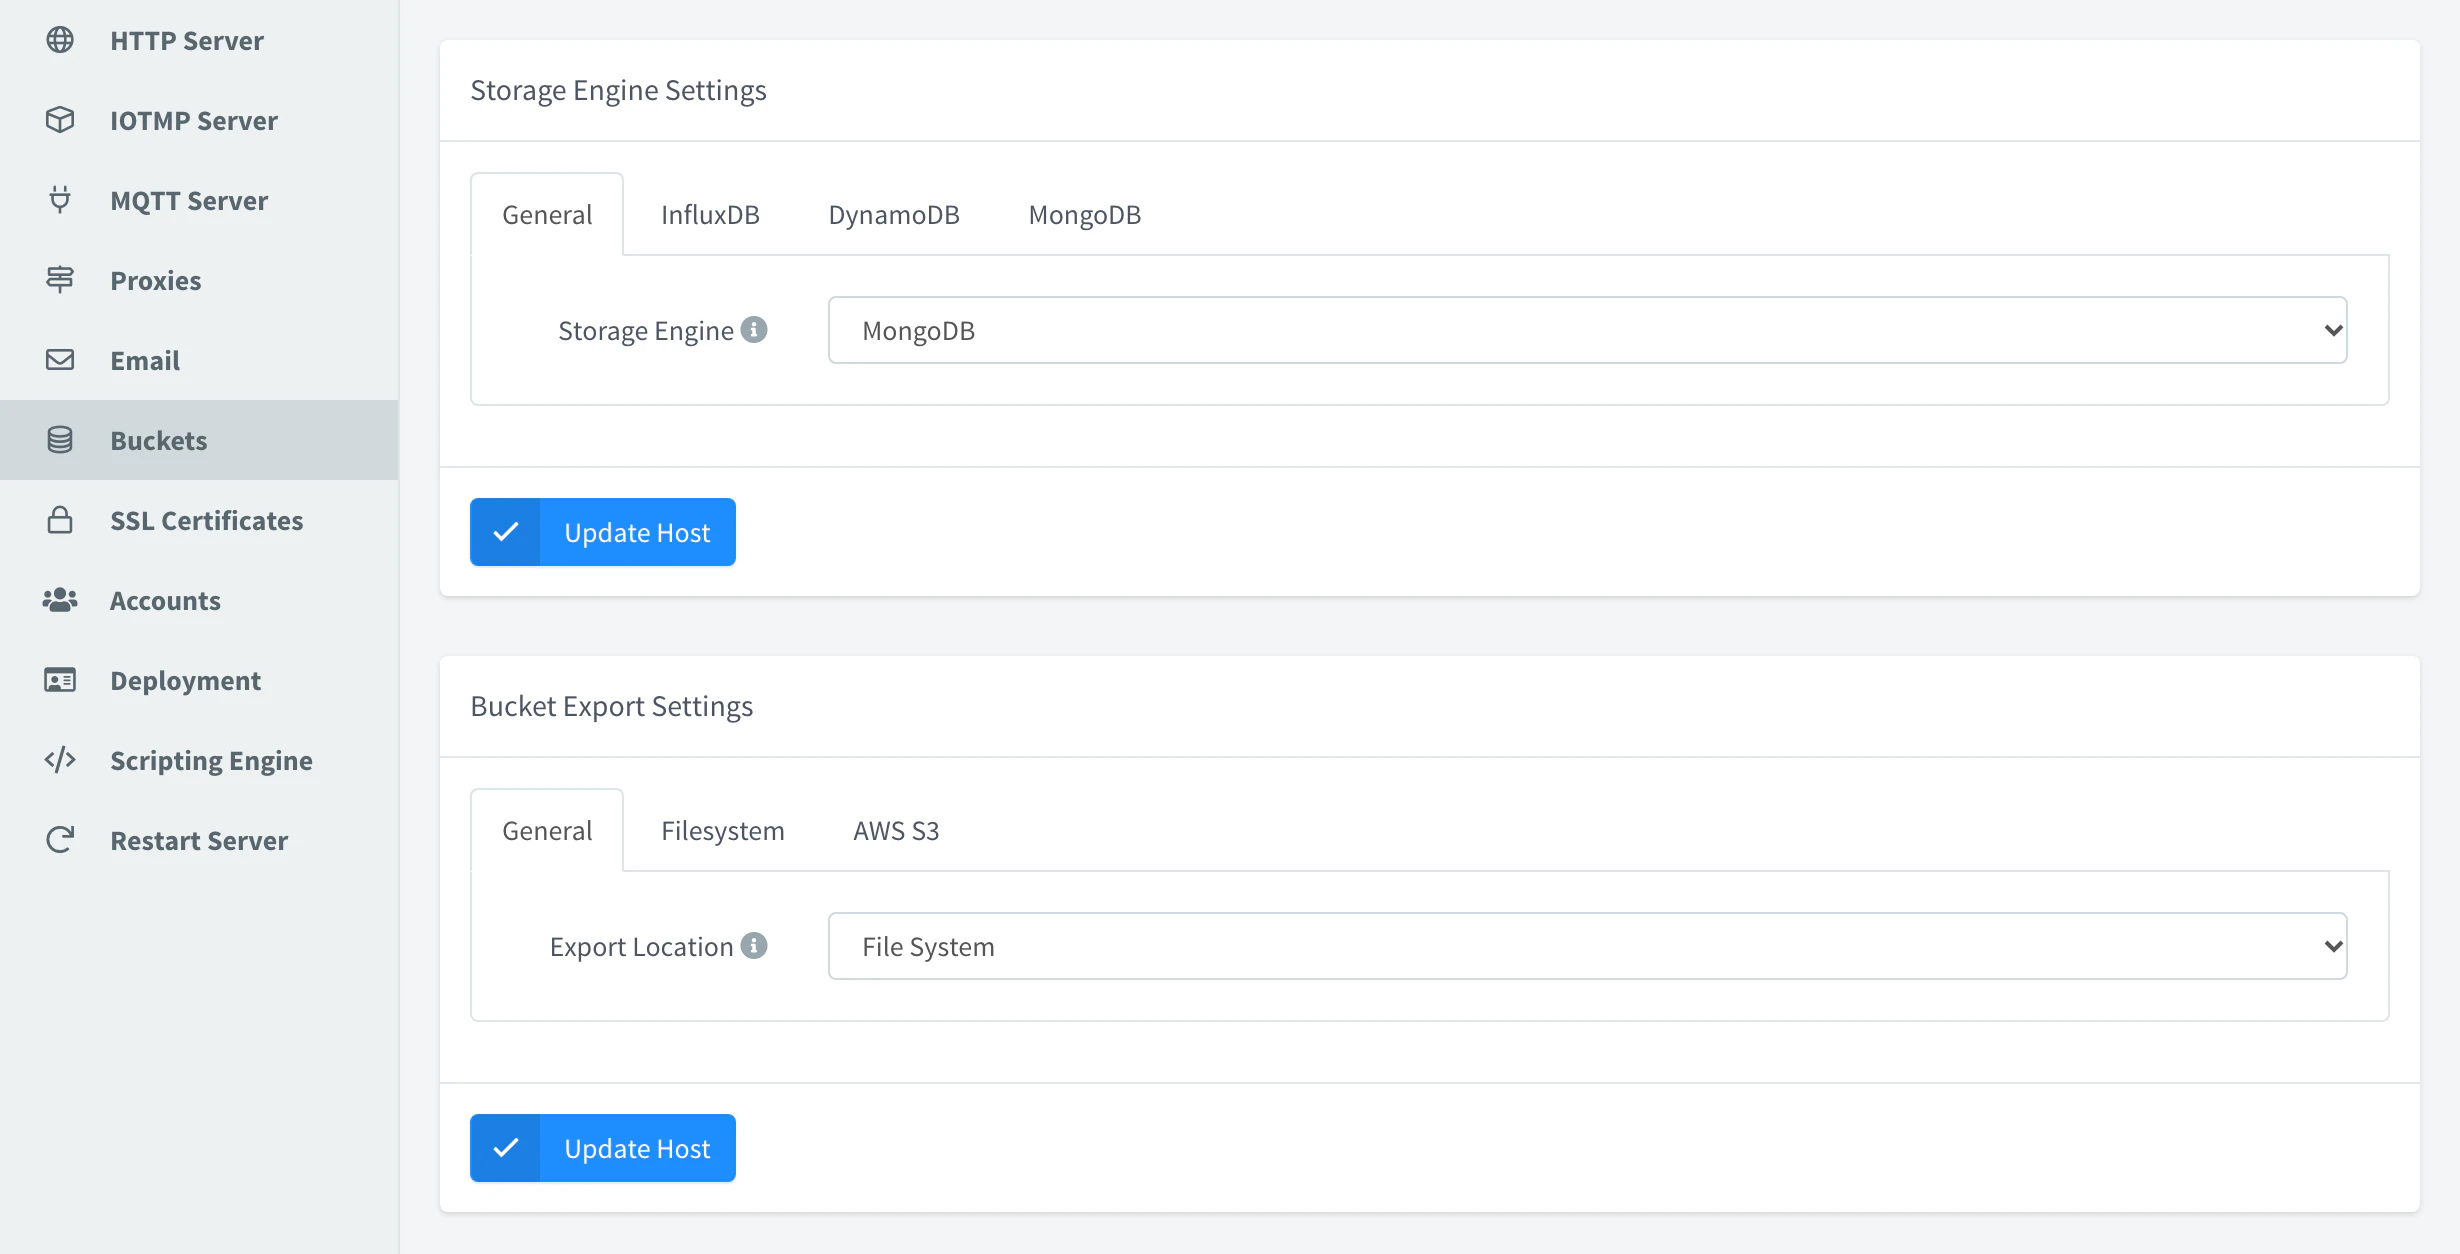
Task: Click the database icon beside Buckets
Action: coord(60,440)
